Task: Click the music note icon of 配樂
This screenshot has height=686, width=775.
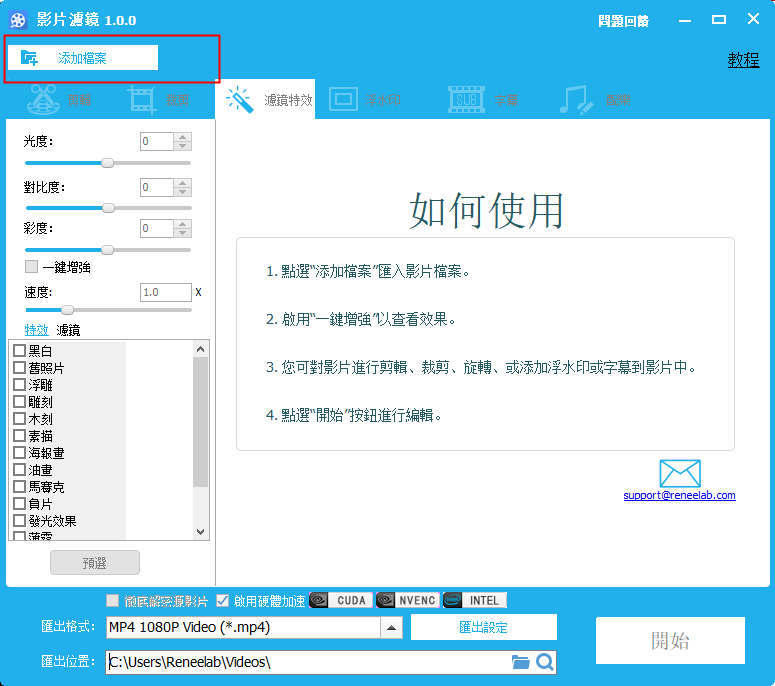Action: [576, 100]
